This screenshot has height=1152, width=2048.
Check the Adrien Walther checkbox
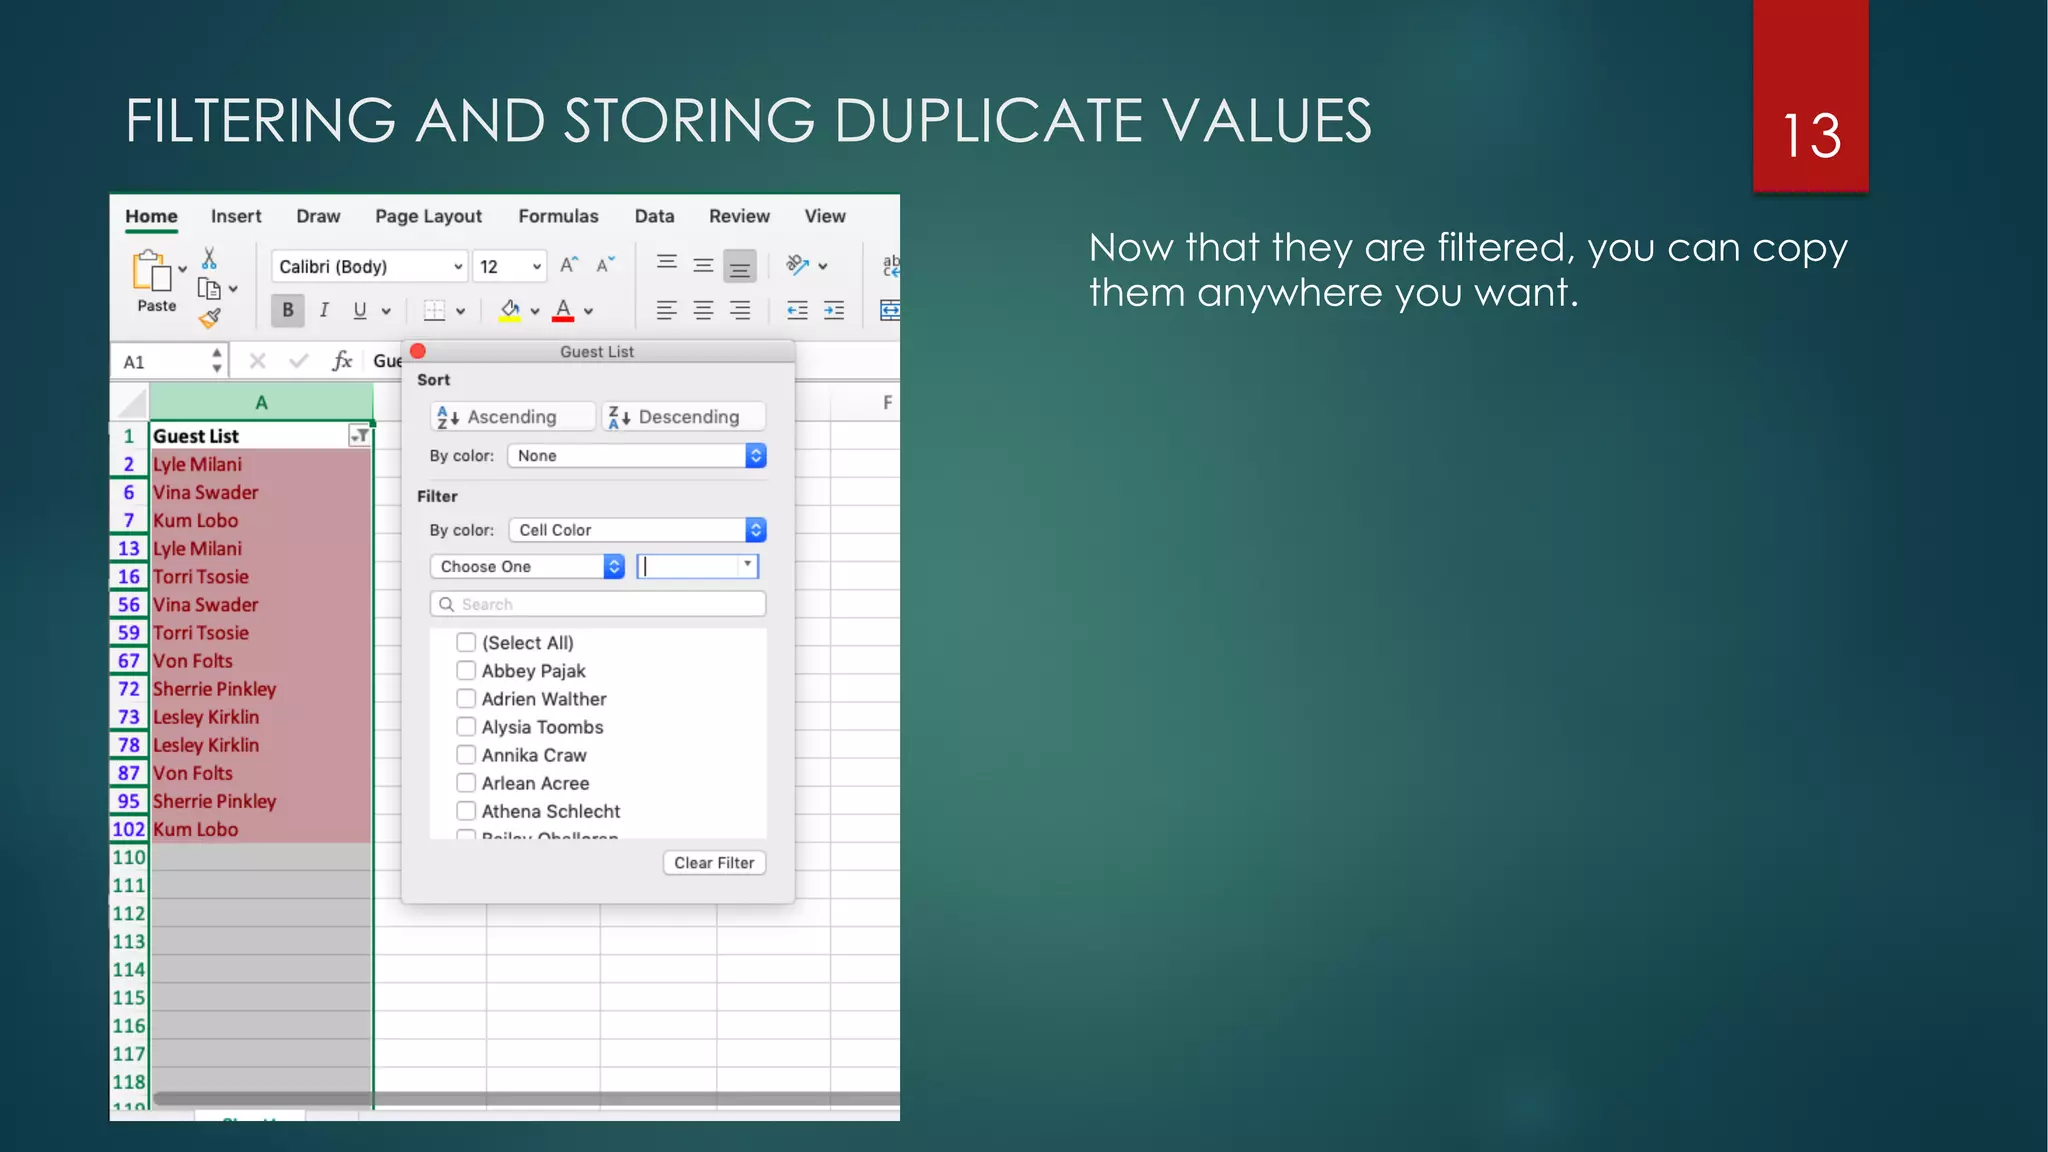click(x=466, y=698)
